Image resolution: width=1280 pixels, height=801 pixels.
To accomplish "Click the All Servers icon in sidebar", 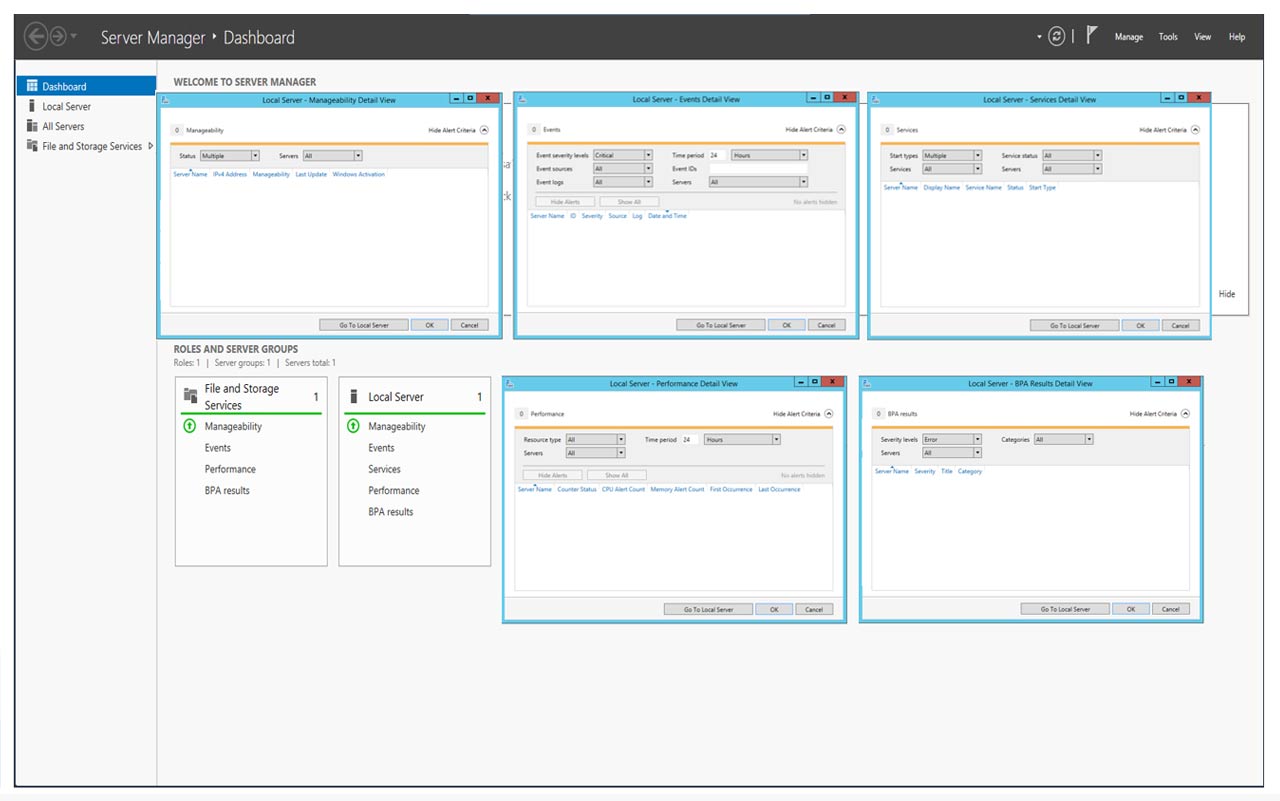I will pos(33,126).
